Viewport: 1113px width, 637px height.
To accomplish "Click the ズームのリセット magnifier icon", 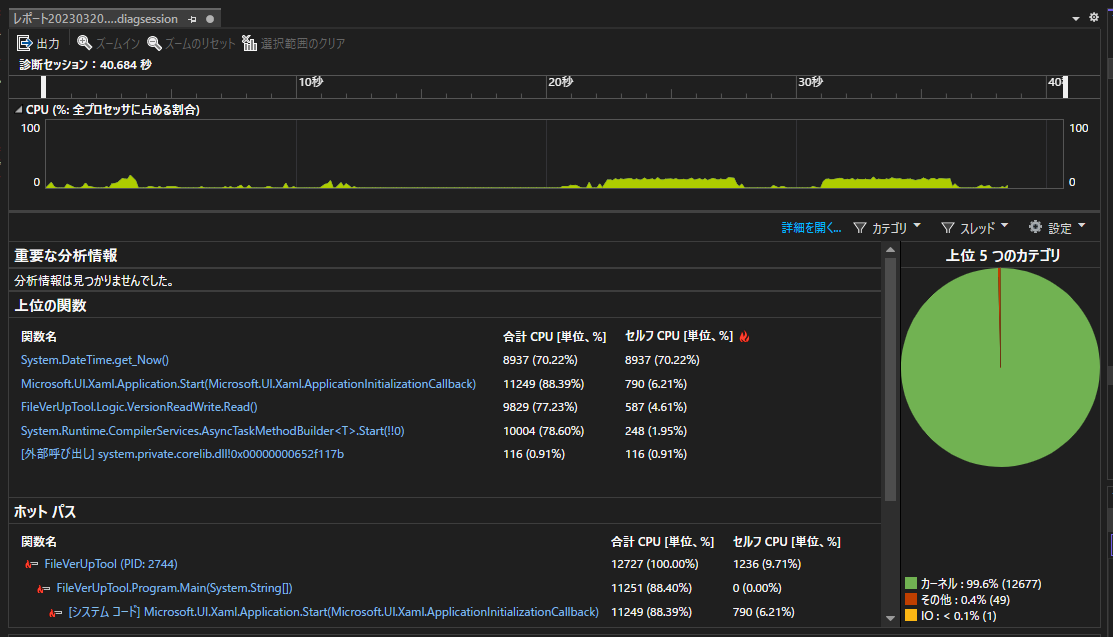I will click(154, 43).
